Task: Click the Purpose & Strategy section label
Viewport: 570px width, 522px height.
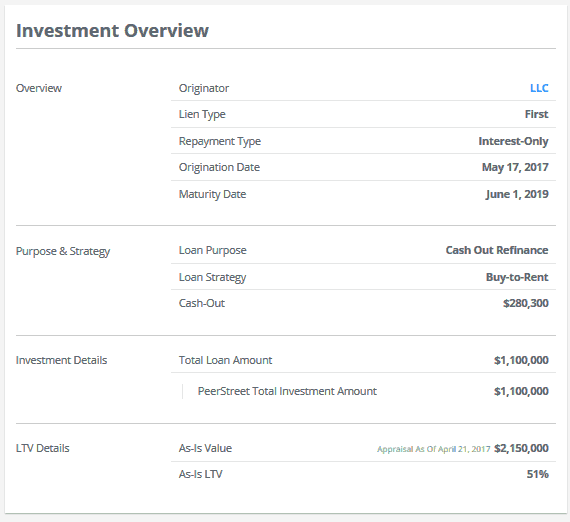Action: pos(63,252)
